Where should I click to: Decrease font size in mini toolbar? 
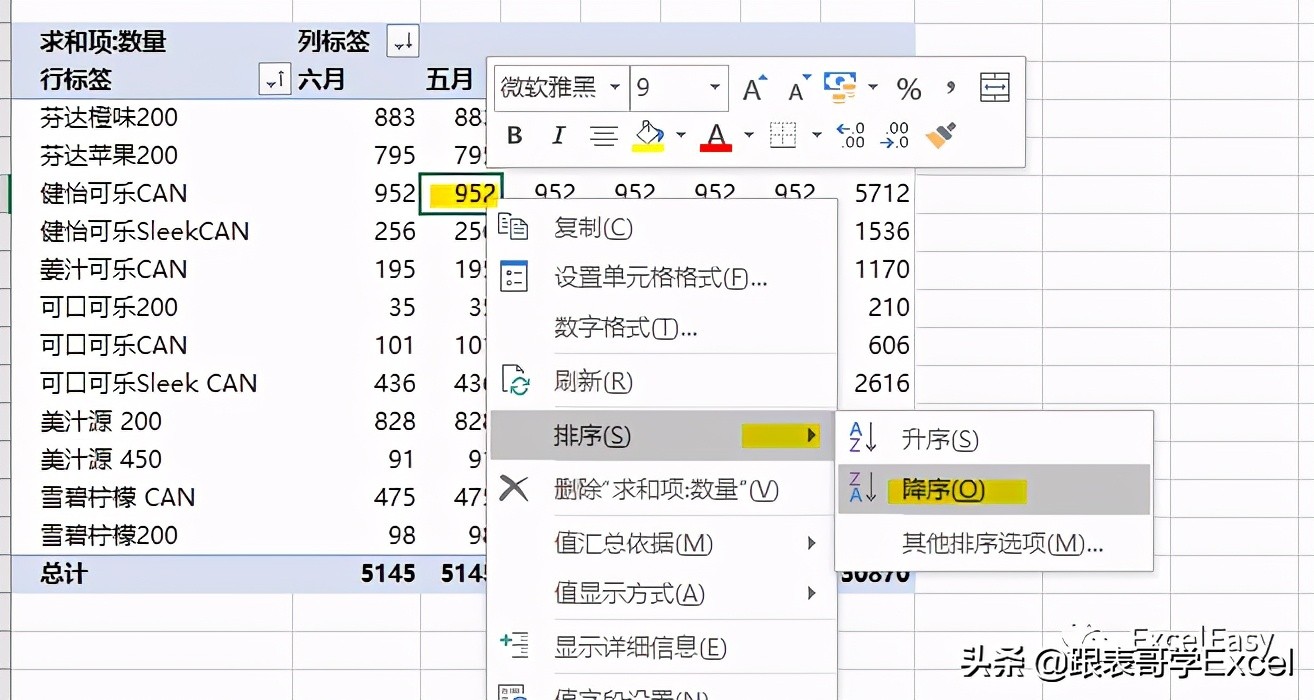click(x=798, y=88)
